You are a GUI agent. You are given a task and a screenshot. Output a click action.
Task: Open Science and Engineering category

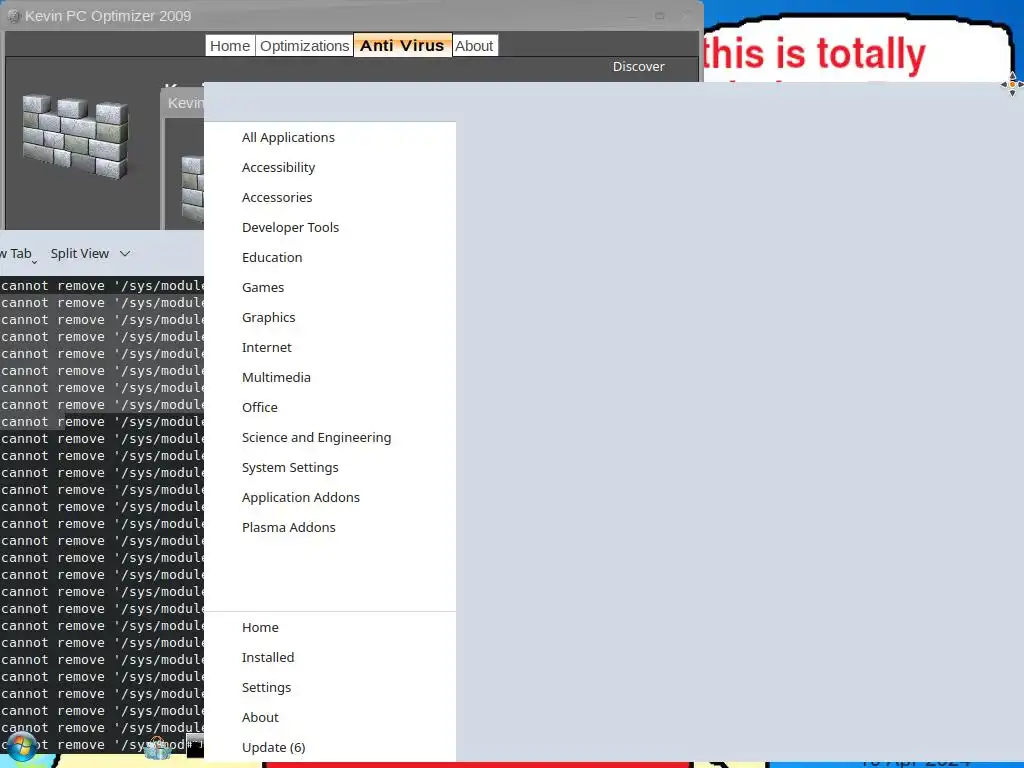[330, 438]
